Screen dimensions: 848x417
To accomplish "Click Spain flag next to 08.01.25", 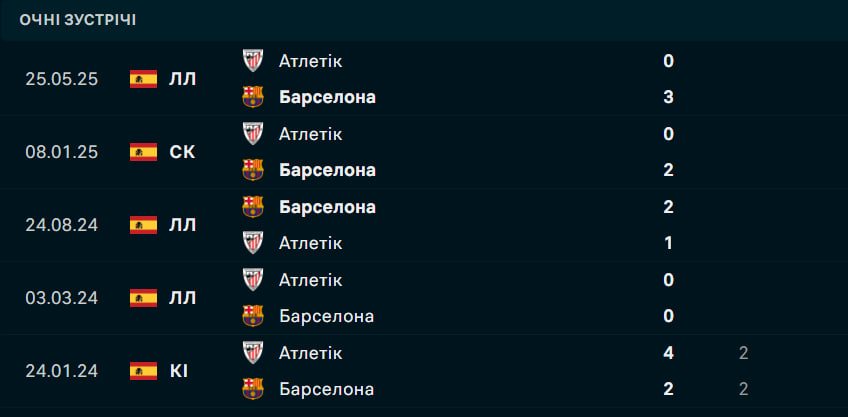I will (x=144, y=152).
